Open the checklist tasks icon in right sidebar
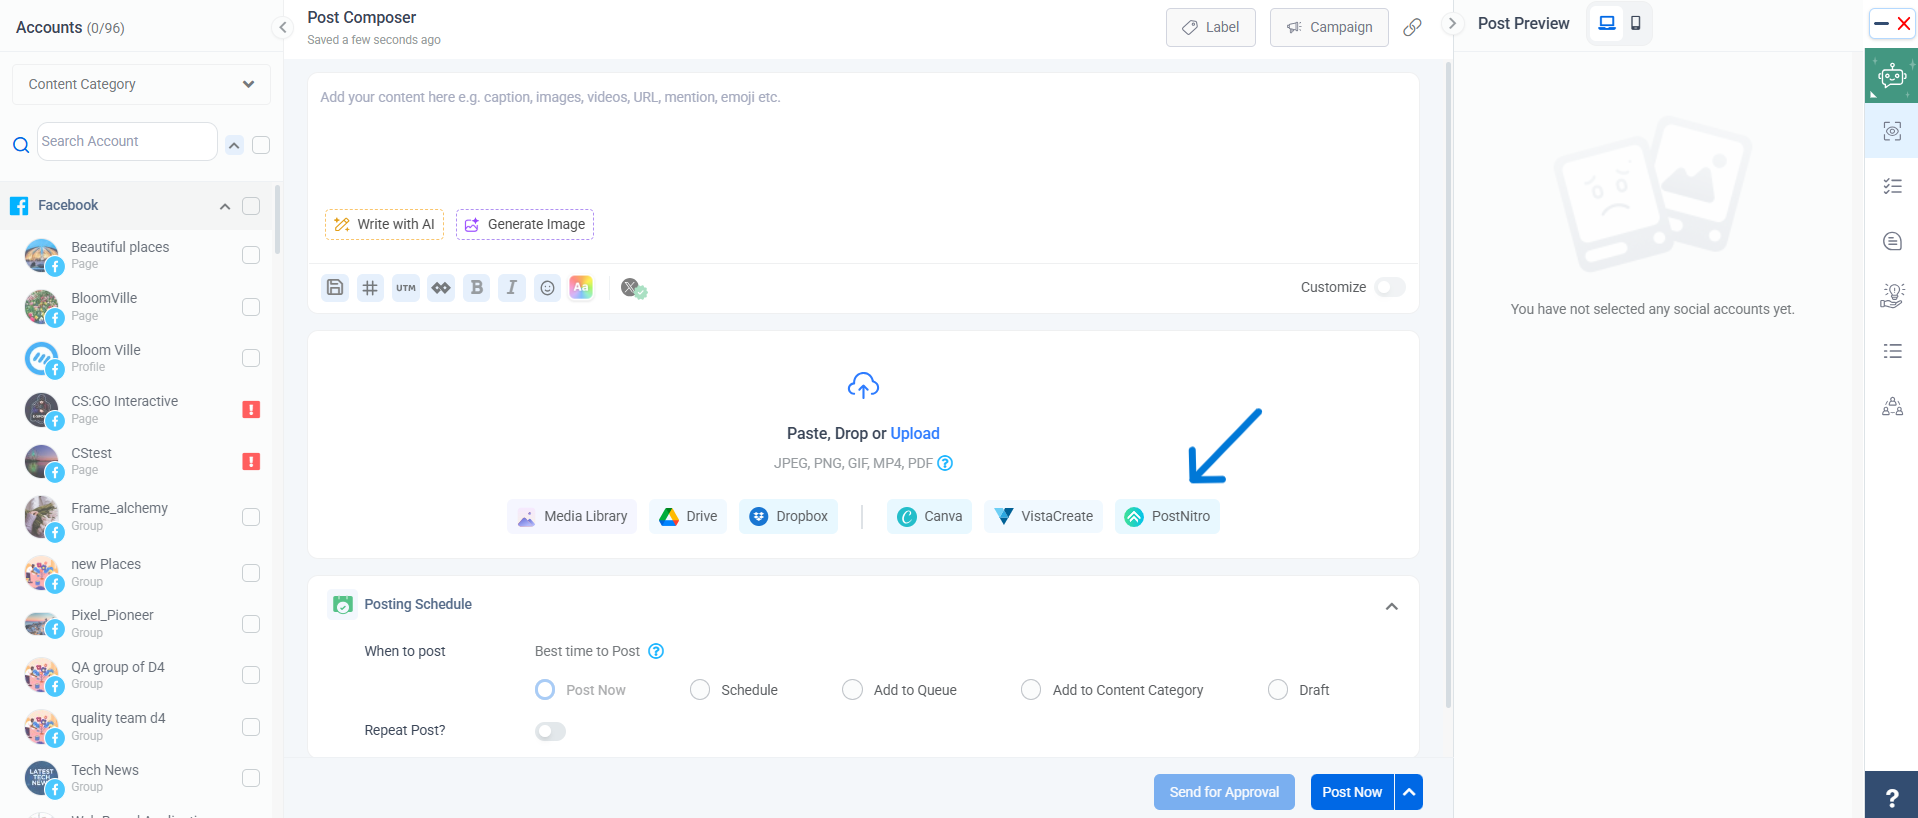The image size is (1918, 818). [1892, 186]
